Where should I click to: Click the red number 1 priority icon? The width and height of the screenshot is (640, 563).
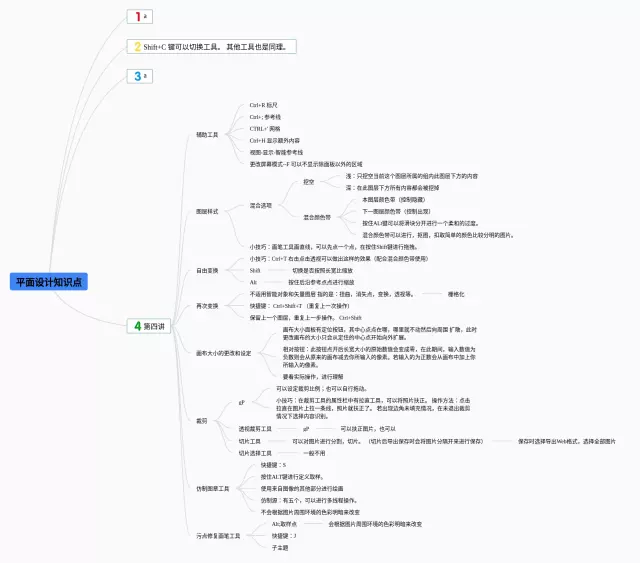[138, 16]
